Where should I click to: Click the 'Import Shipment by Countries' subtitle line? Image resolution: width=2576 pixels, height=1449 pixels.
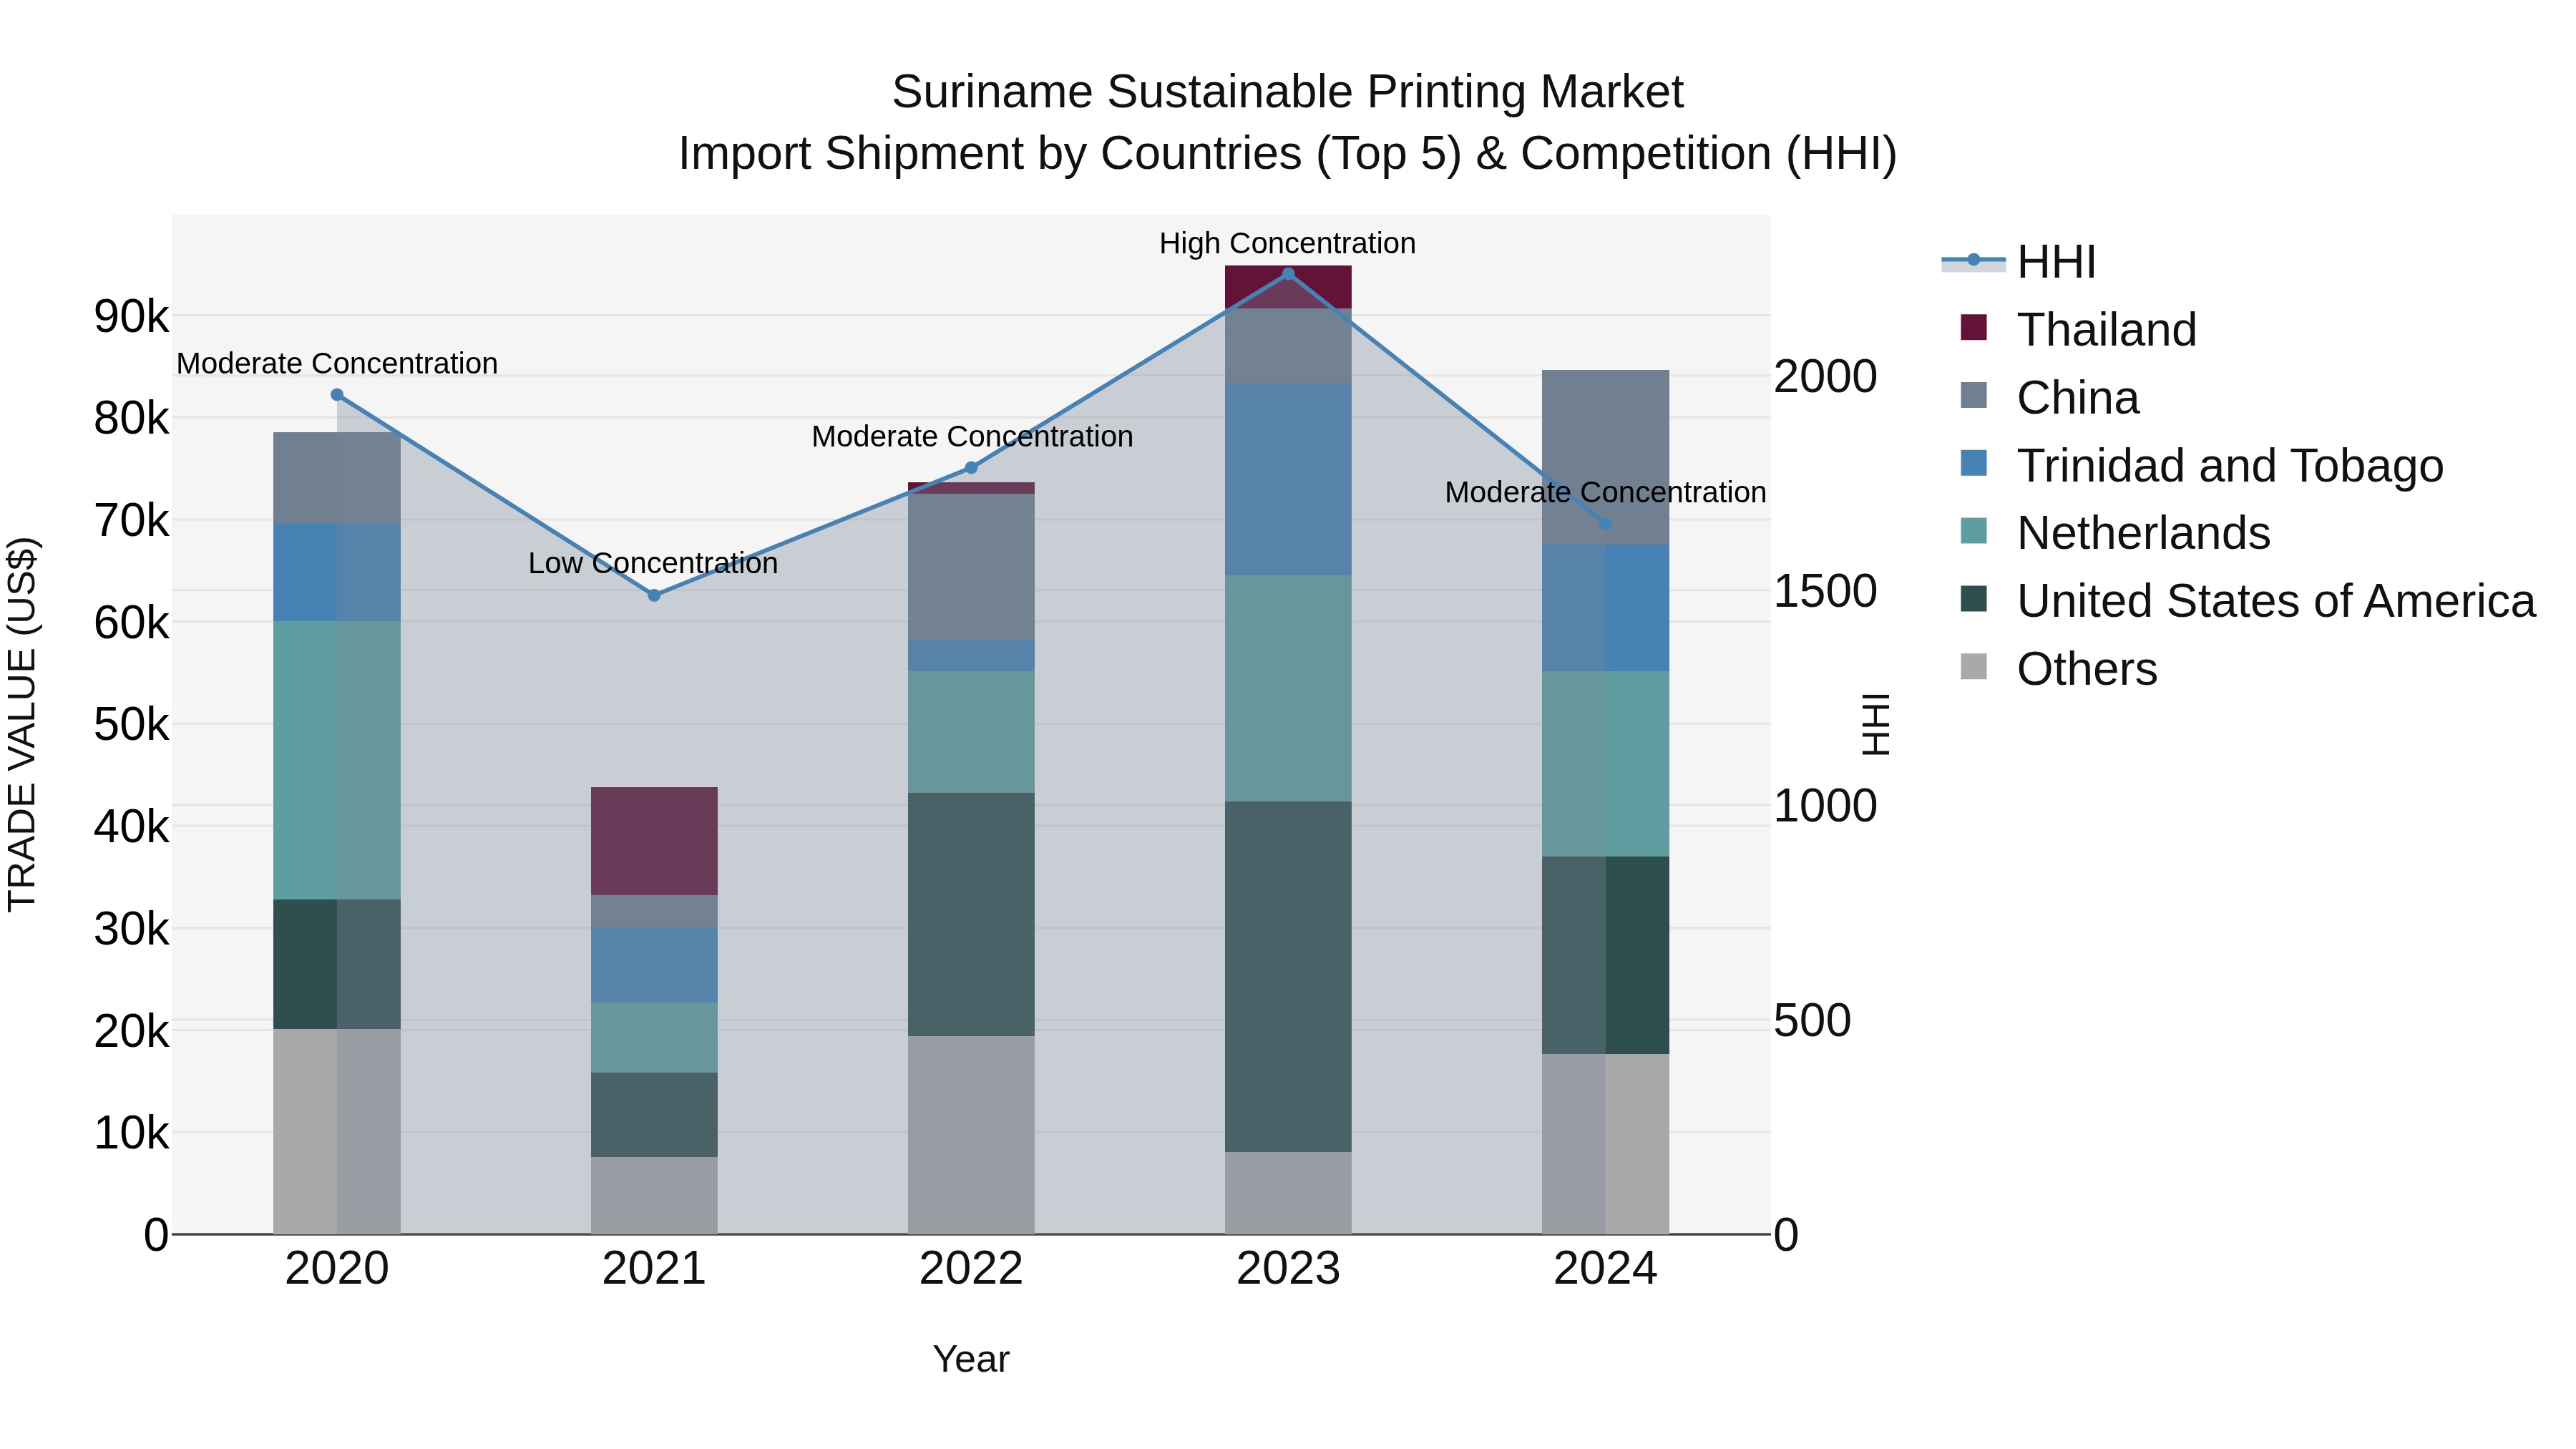1288,154
